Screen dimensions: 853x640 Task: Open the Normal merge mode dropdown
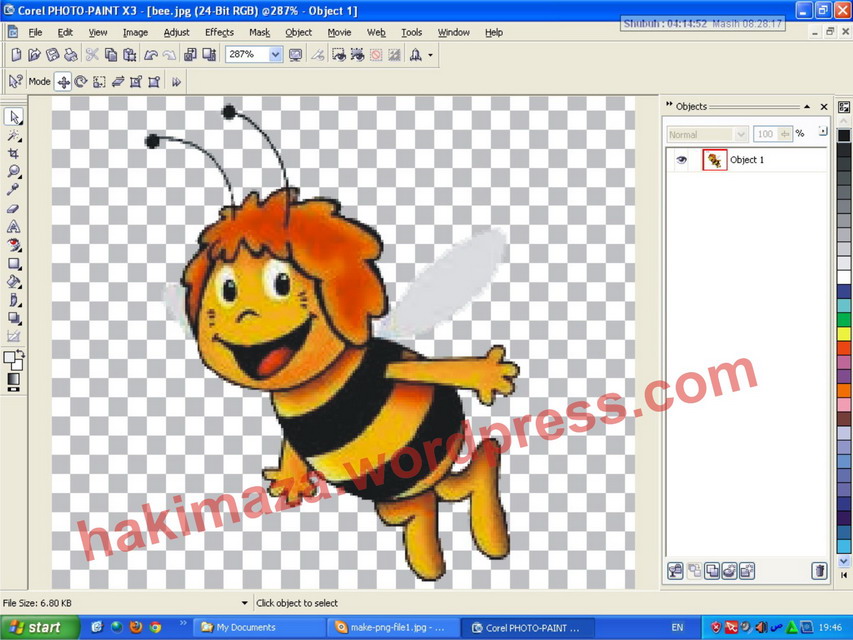point(740,134)
